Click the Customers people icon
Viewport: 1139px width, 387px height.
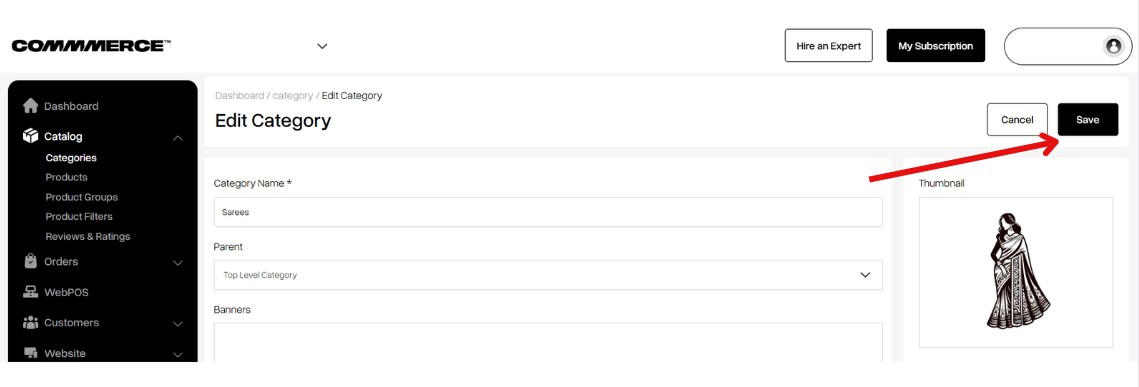pos(31,322)
